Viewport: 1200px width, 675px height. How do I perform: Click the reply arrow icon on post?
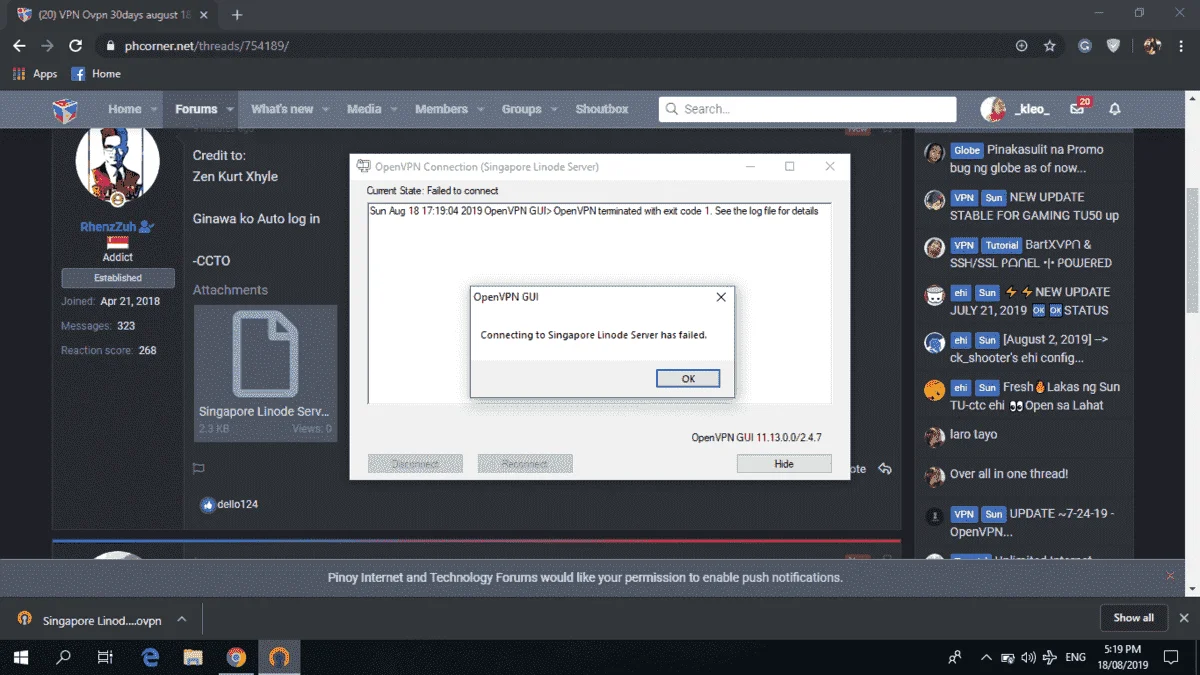tap(885, 468)
